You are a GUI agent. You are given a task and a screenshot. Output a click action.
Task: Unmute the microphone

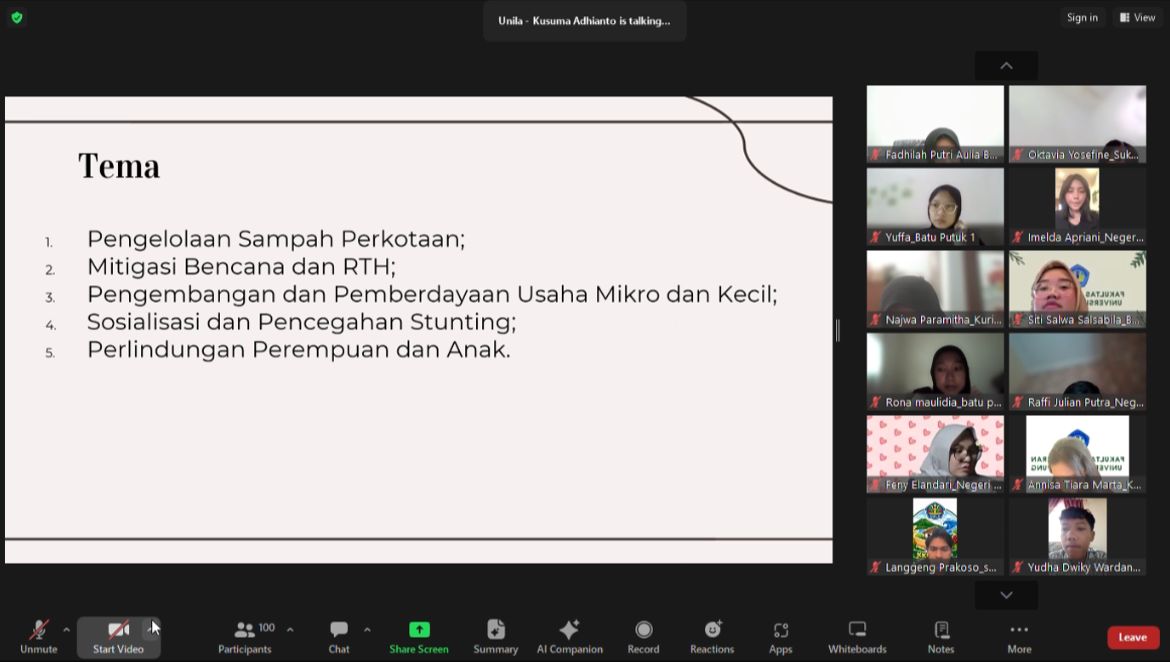click(x=39, y=636)
